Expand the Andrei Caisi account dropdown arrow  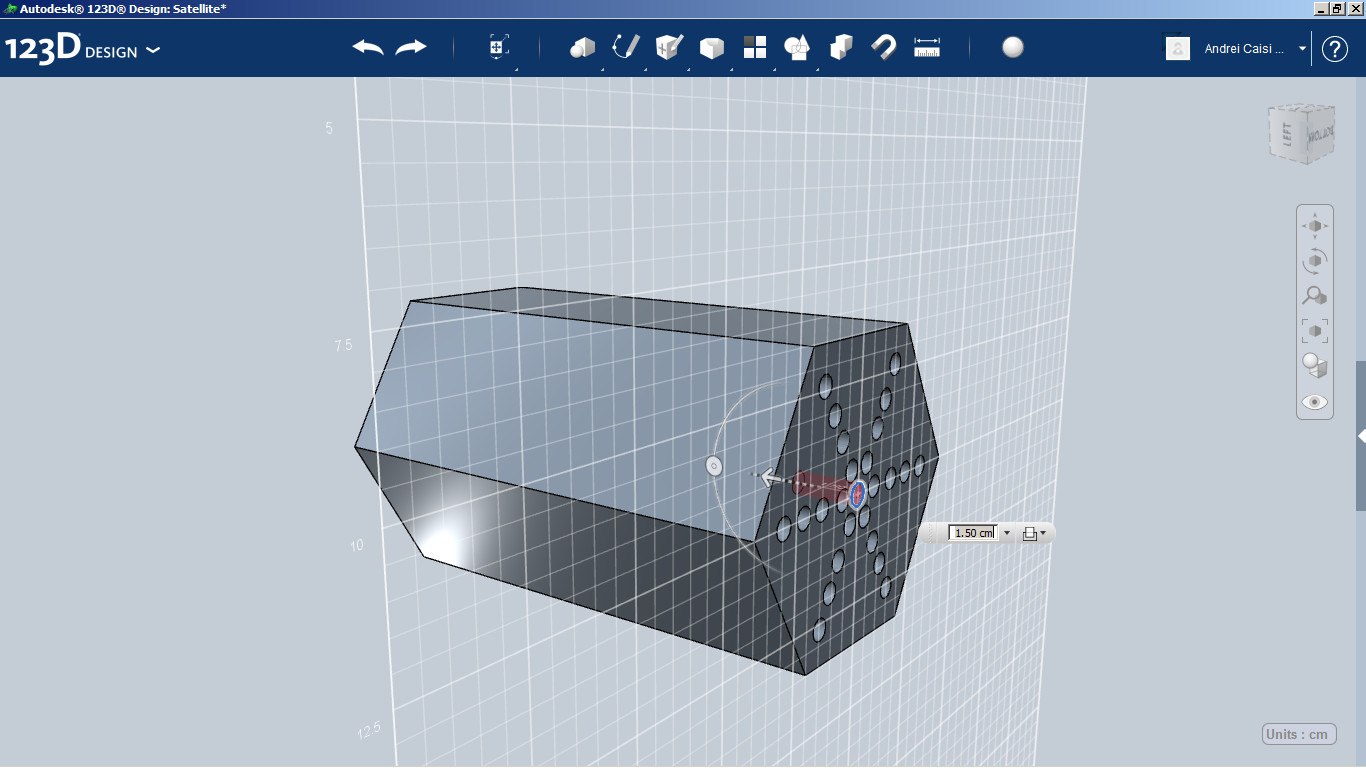click(1302, 48)
